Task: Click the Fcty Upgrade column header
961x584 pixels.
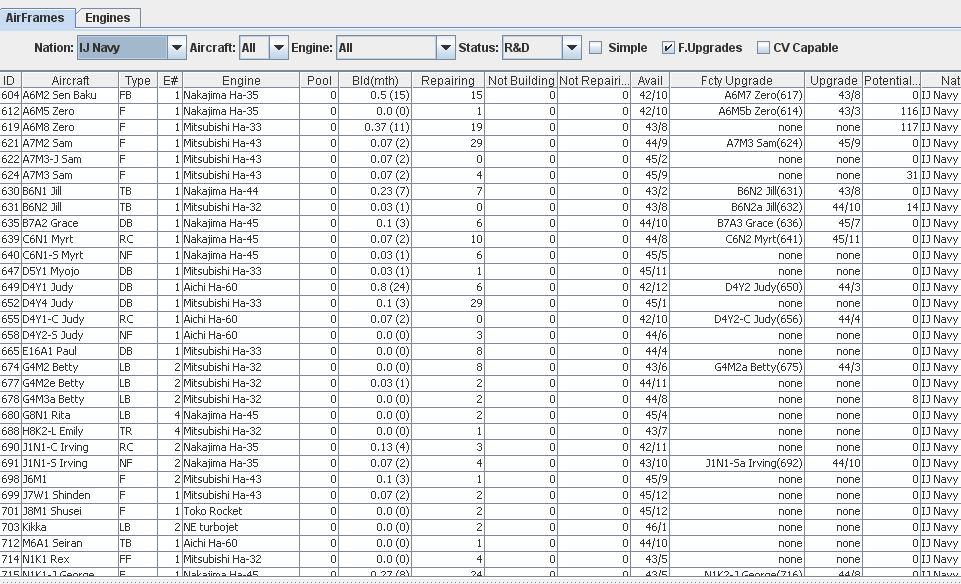Action: point(737,80)
